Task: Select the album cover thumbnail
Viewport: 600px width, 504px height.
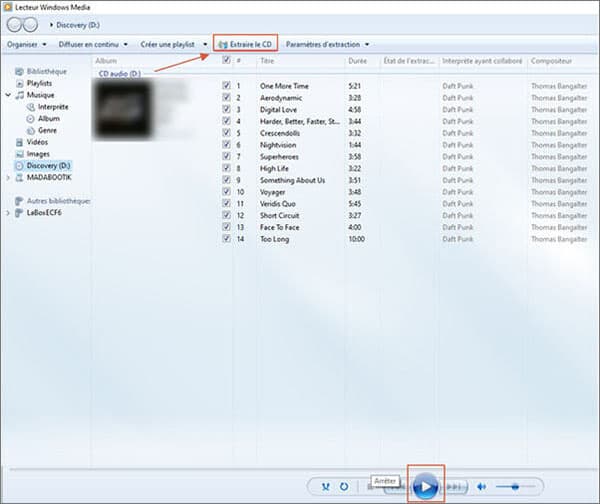Action: [x=122, y=109]
